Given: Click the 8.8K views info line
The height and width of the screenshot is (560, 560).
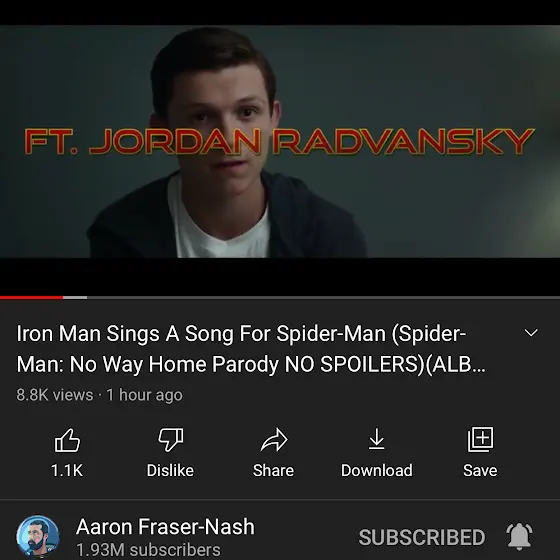Looking at the screenshot, I should [x=99, y=395].
